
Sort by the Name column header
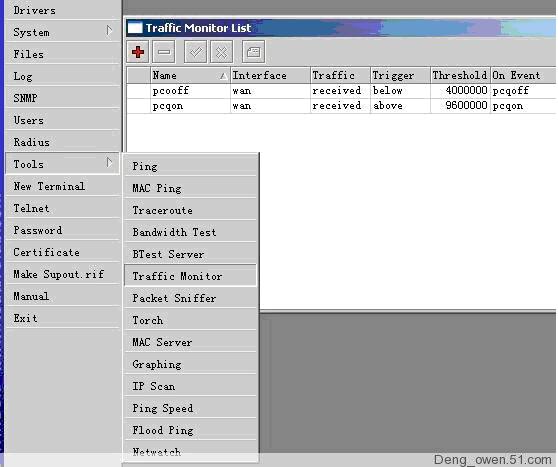190,75
